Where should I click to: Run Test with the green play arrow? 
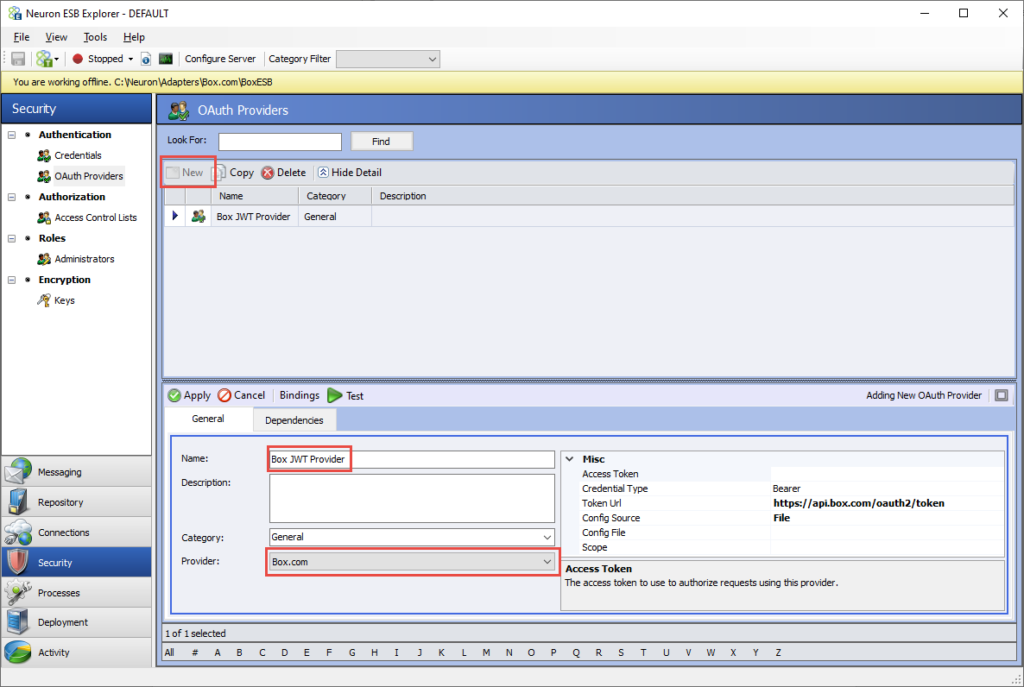(x=345, y=395)
